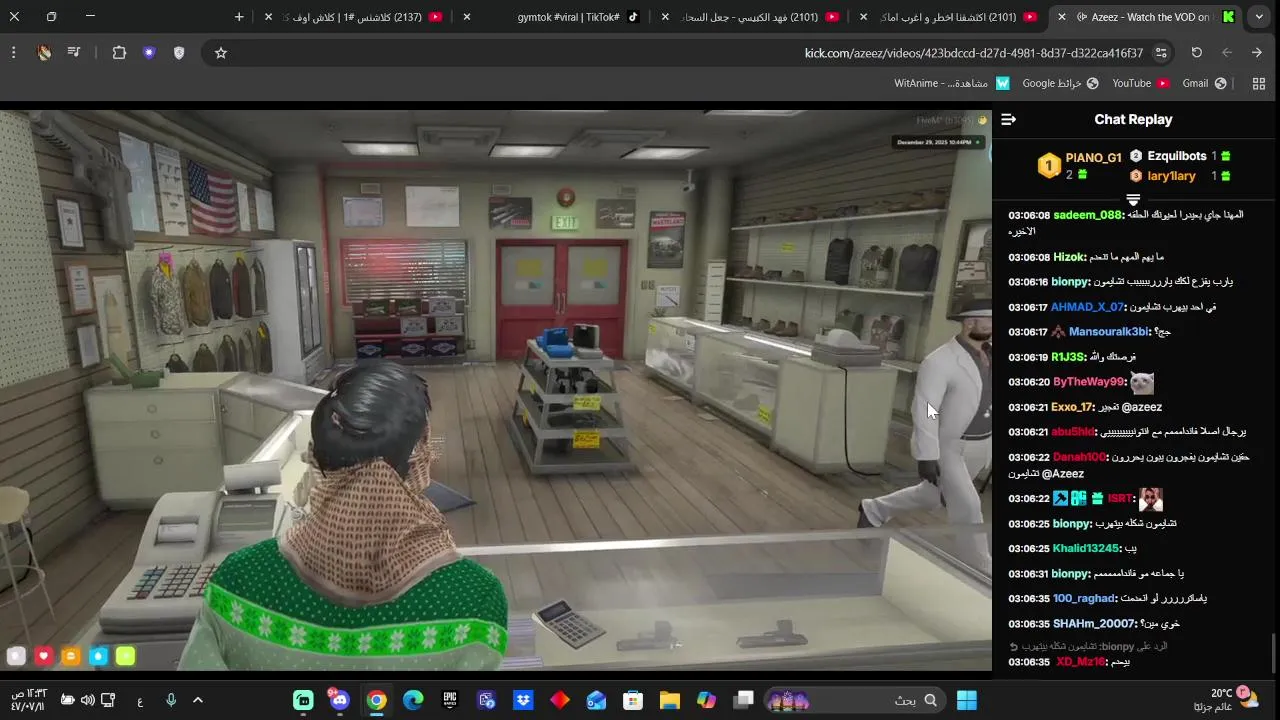Open Microsoft Edge from taskbar
The height and width of the screenshot is (720, 1280).
pyautogui.click(x=413, y=700)
